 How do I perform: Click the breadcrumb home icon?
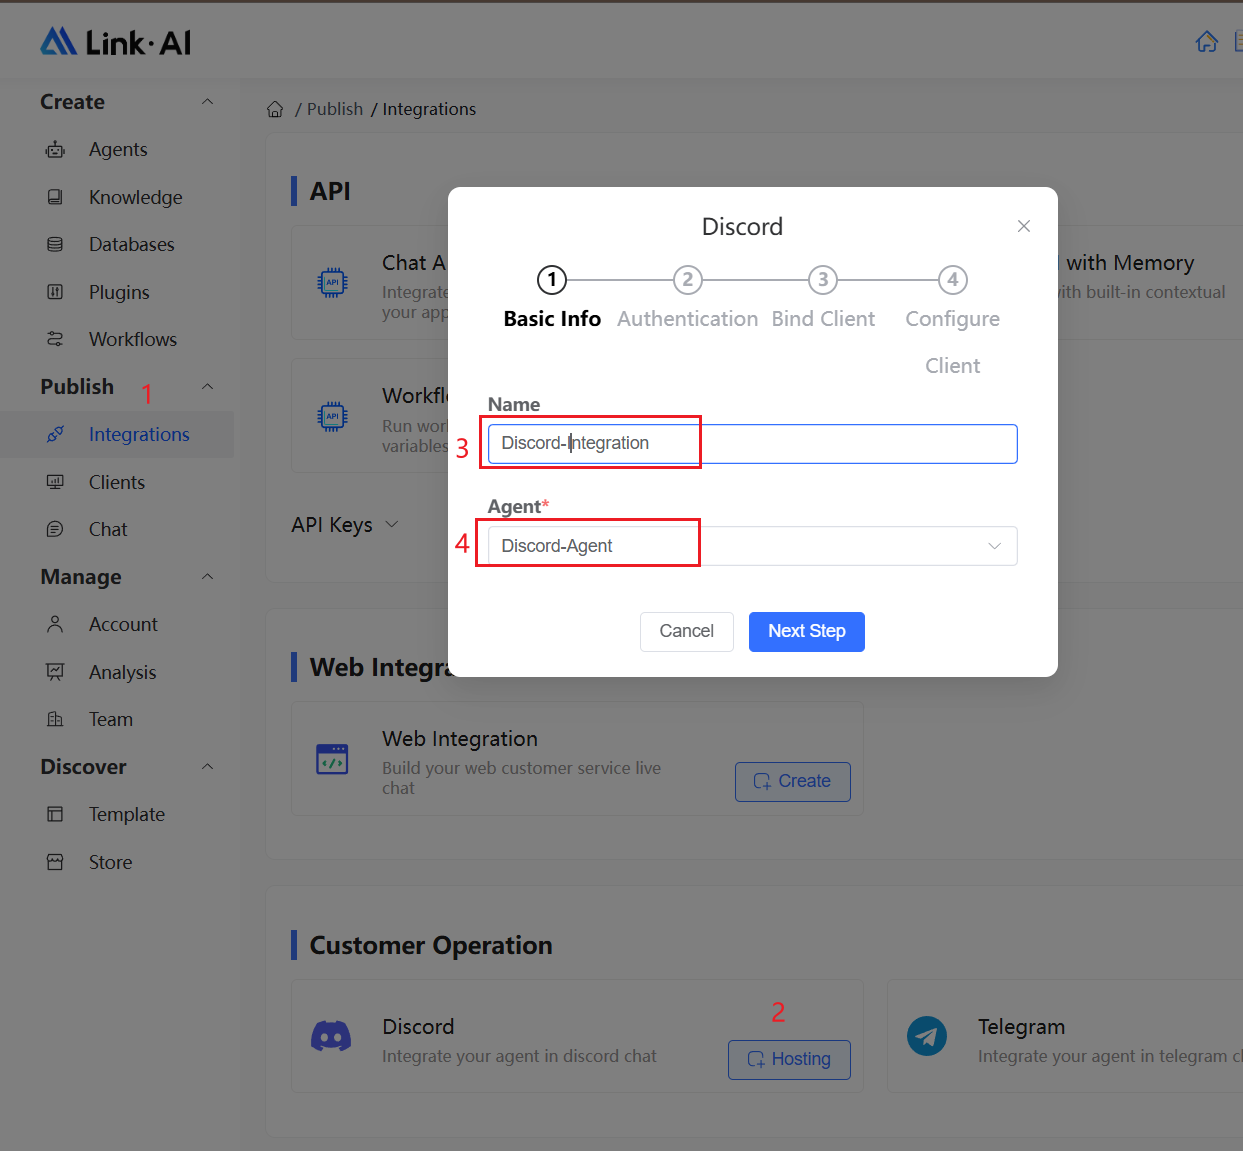click(275, 109)
